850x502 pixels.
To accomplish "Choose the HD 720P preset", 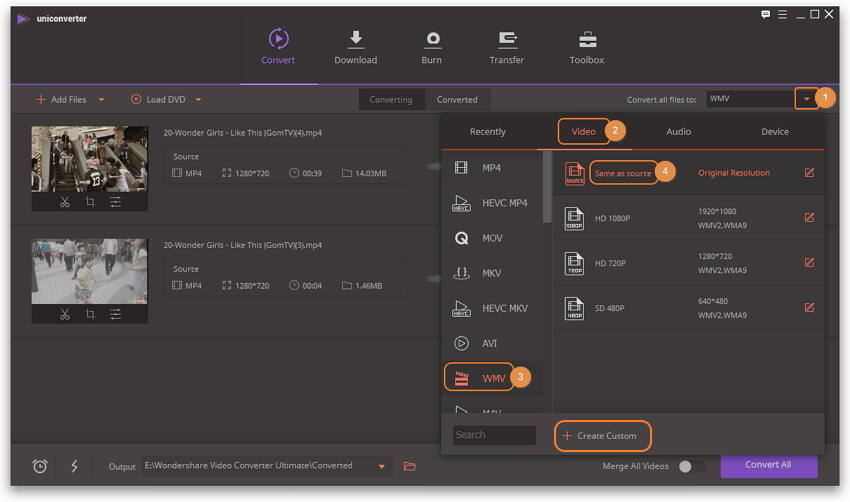I will tap(688, 263).
